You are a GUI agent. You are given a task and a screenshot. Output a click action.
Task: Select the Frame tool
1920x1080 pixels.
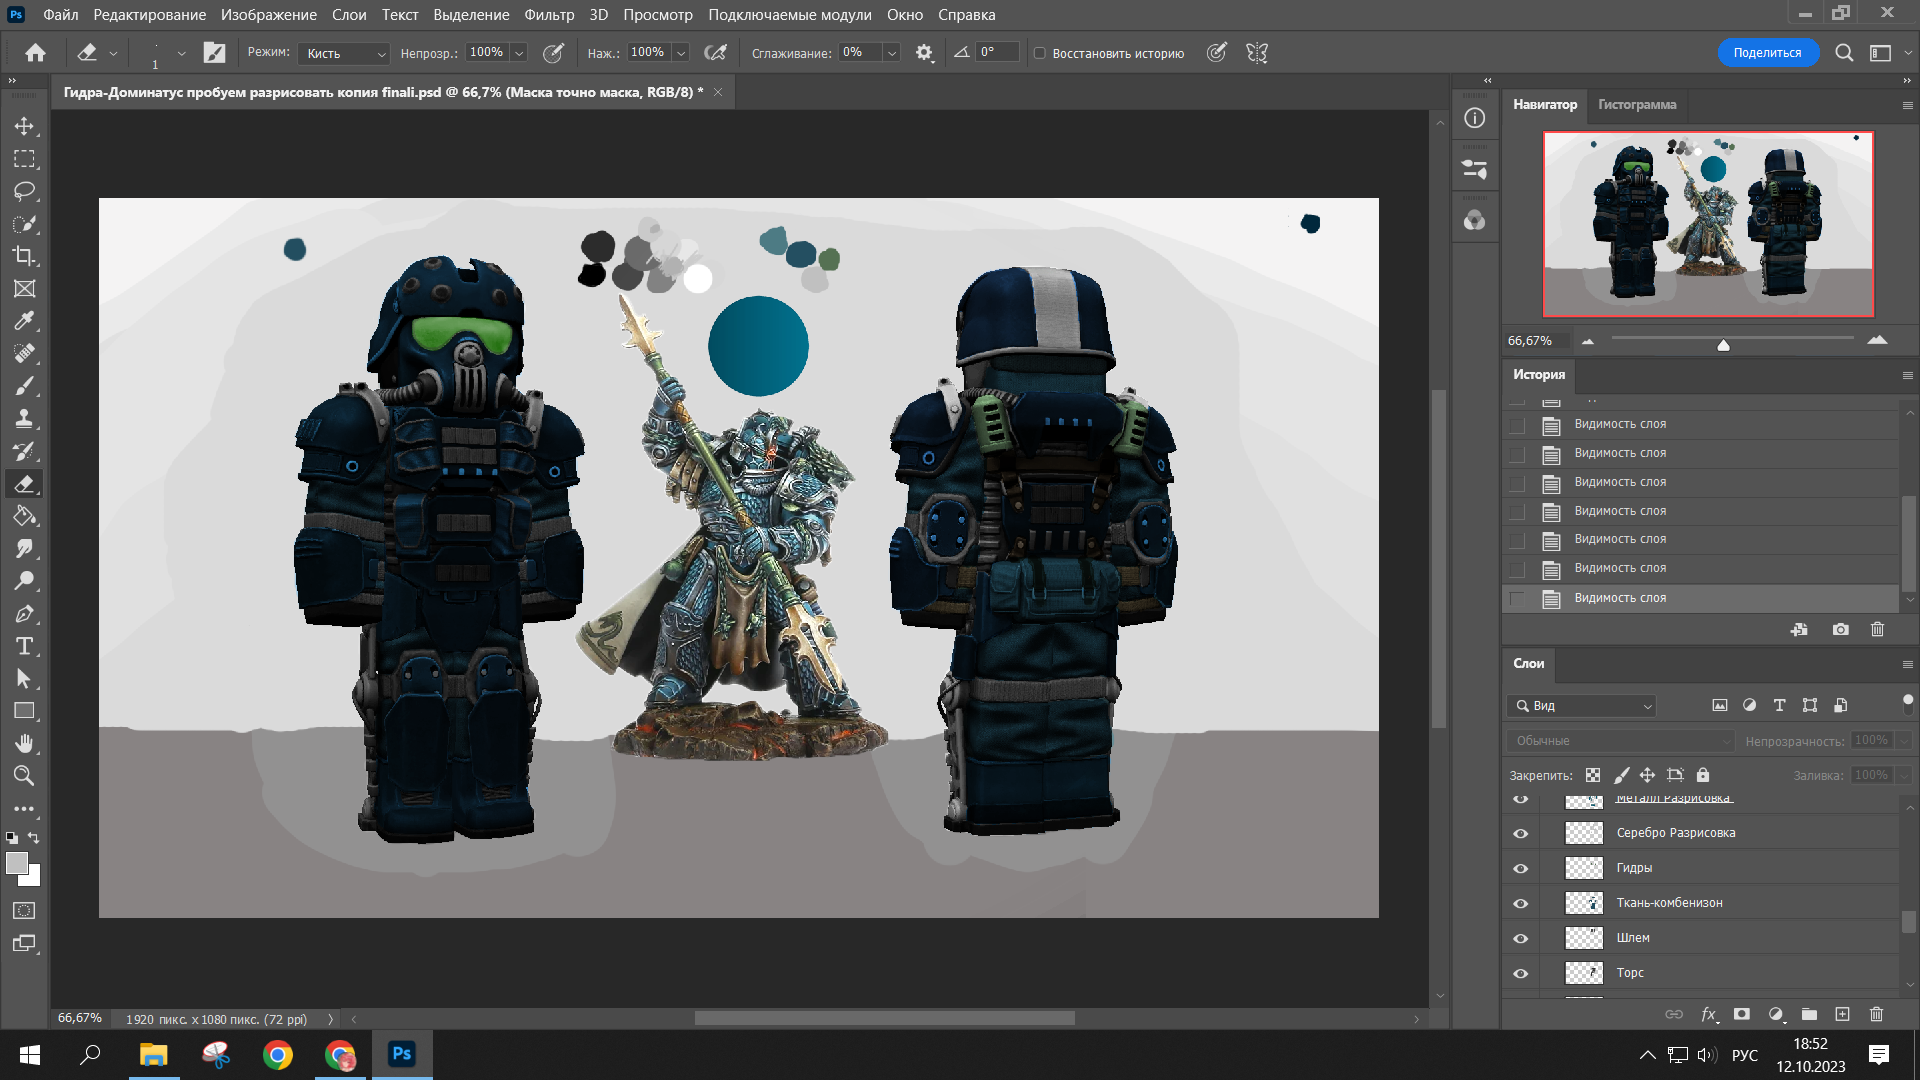point(24,289)
